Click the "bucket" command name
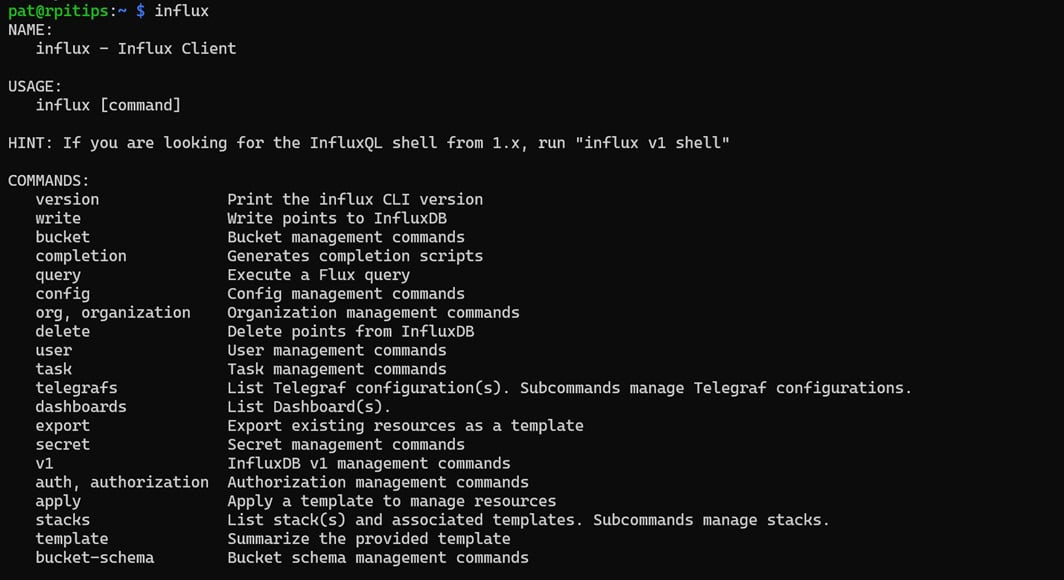The height and width of the screenshot is (580, 1064). click(62, 237)
